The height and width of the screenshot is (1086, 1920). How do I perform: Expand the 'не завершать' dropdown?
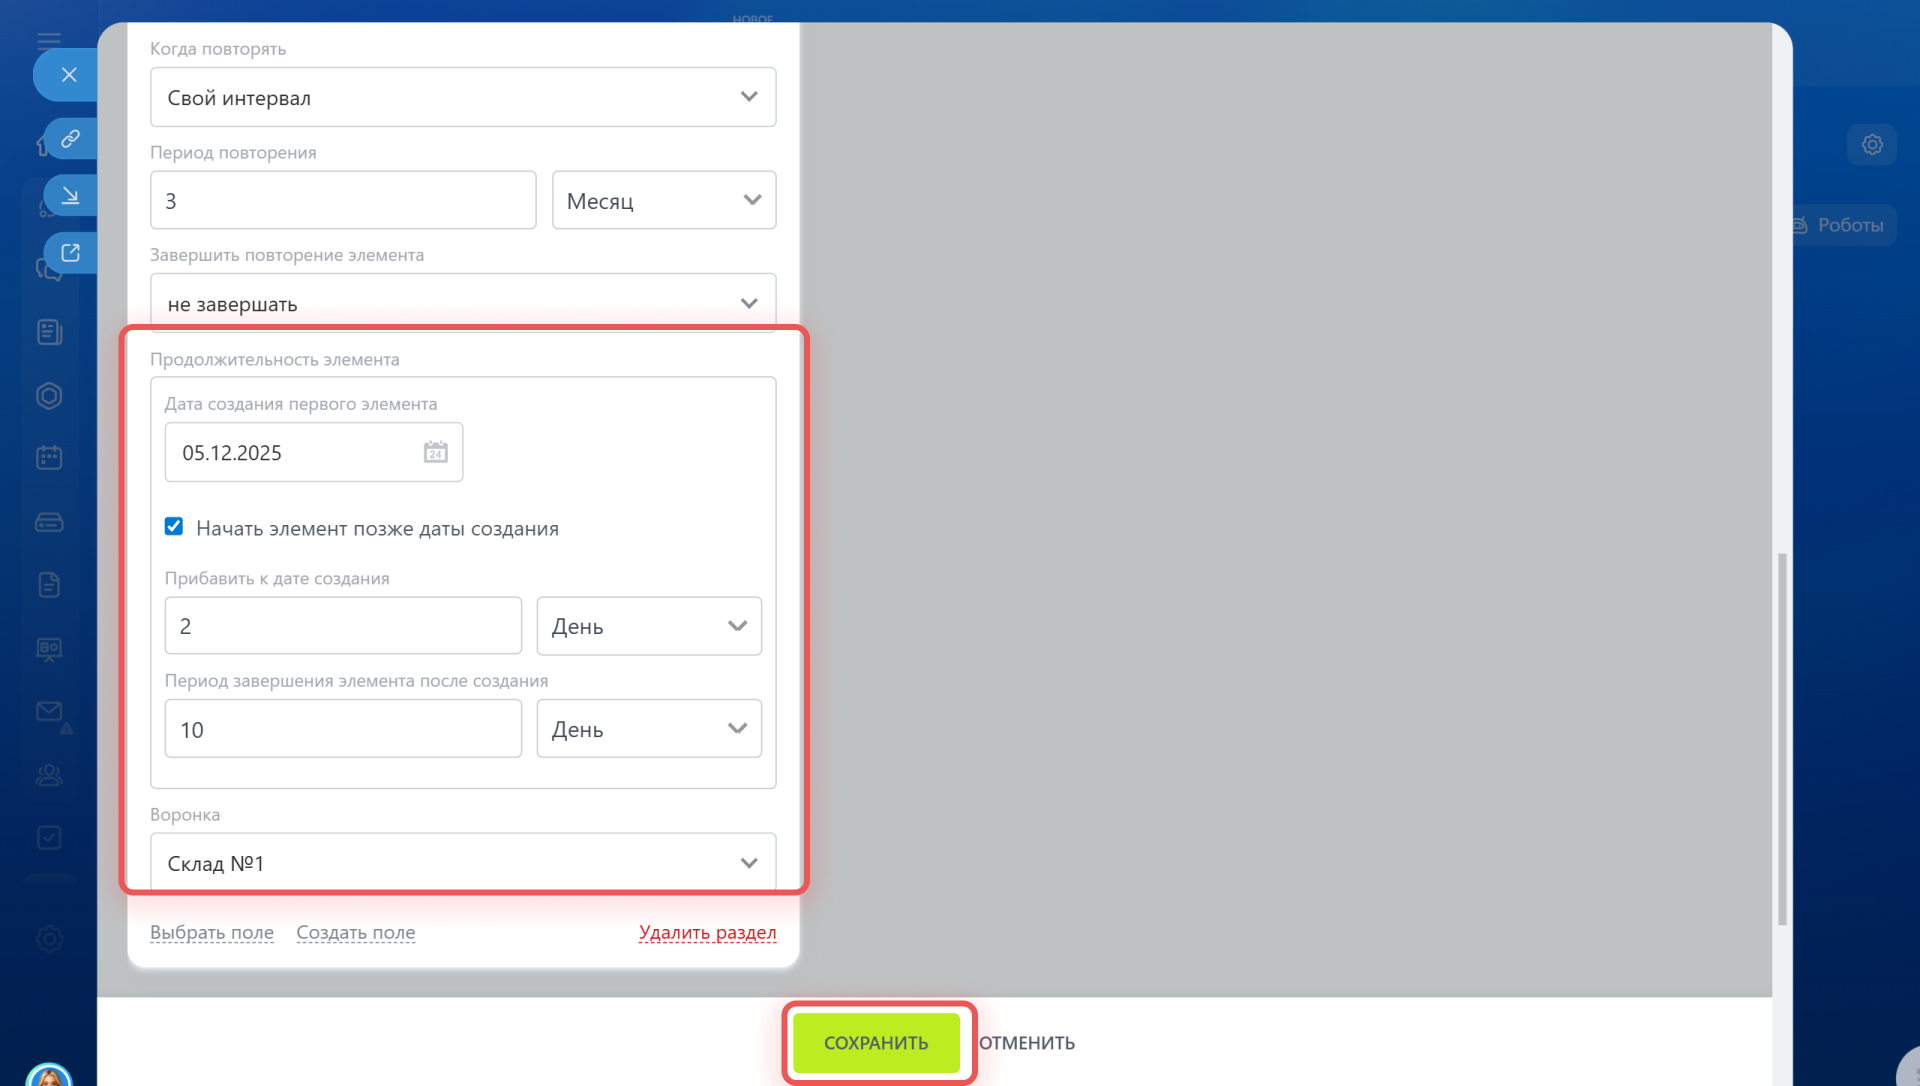coord(463,304)
